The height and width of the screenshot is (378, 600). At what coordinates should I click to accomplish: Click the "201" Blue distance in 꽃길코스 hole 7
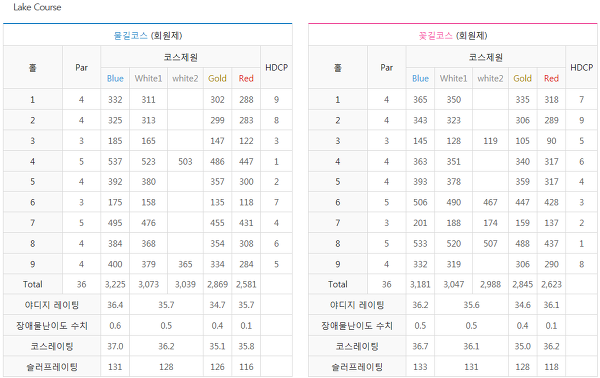[x=420, y=223]
